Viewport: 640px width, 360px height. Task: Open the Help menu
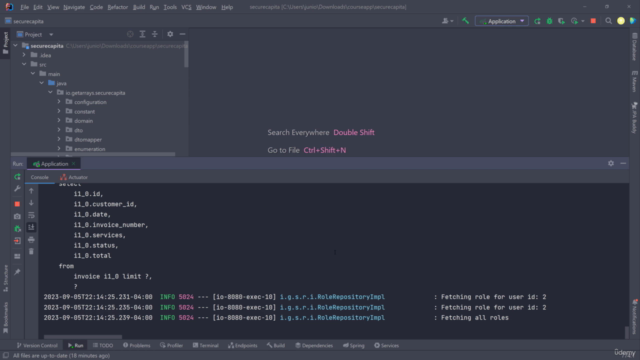pos(227,7)
